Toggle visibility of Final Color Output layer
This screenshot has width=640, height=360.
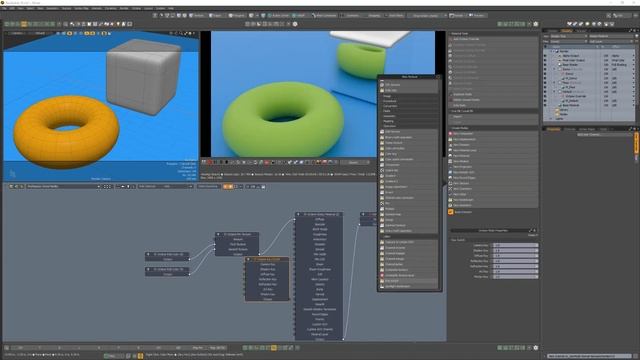tap(545, 60)
